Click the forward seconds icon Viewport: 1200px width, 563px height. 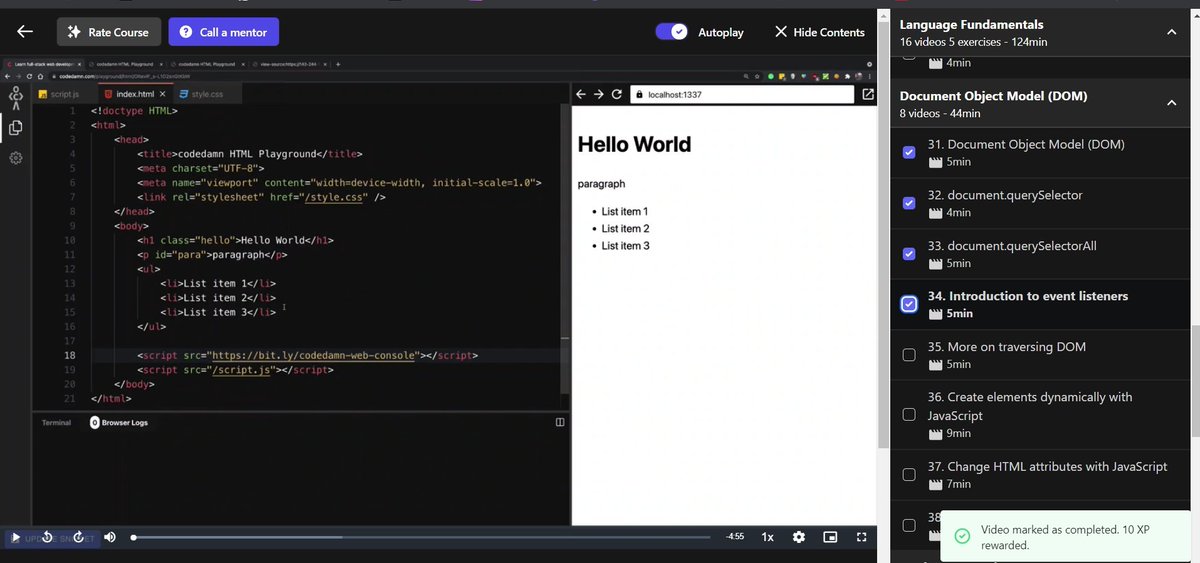pyautogui.click(x=78, y=537)
